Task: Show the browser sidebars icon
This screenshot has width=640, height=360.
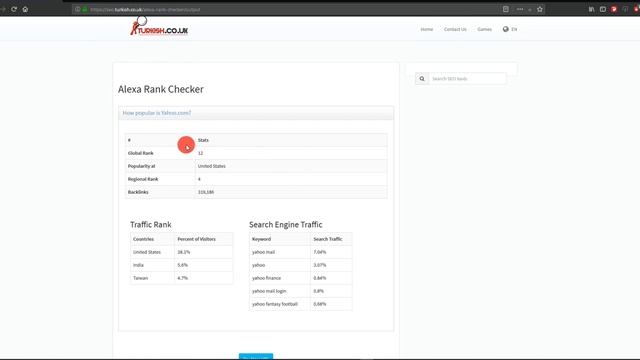Action: [603, 9]
